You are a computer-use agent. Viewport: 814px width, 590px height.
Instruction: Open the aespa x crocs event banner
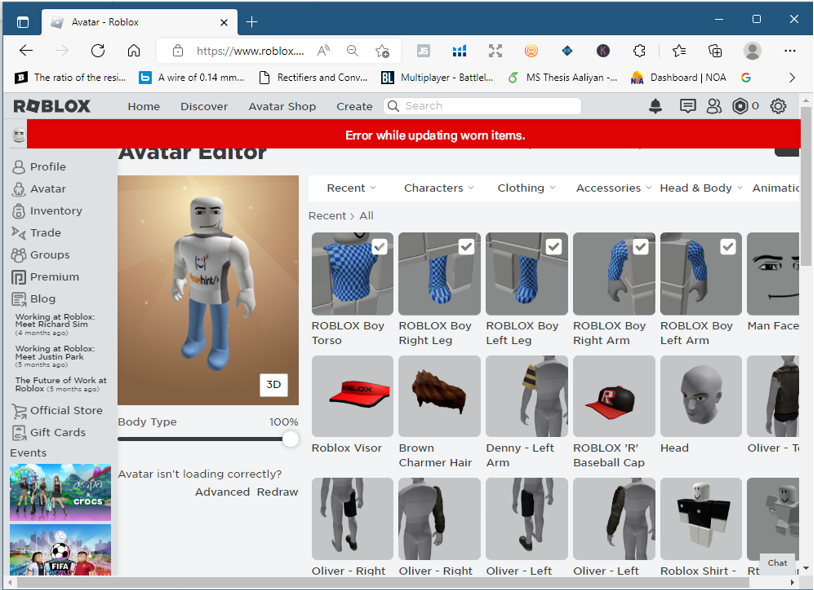(60, 492)
